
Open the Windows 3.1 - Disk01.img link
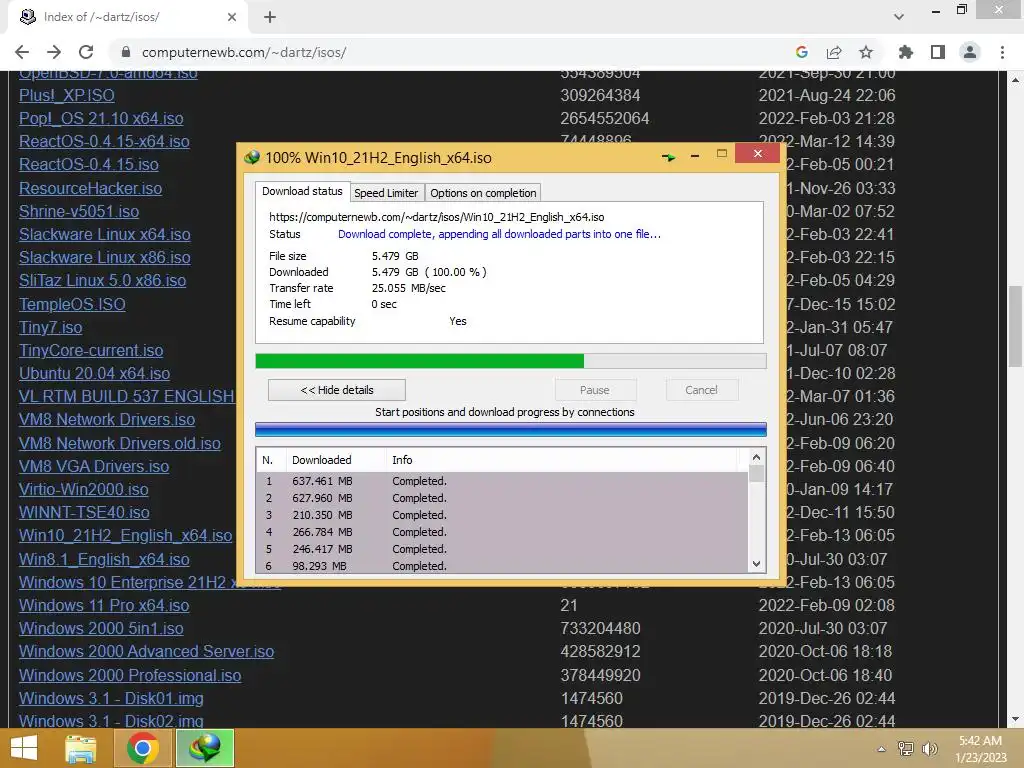[112, 698]
